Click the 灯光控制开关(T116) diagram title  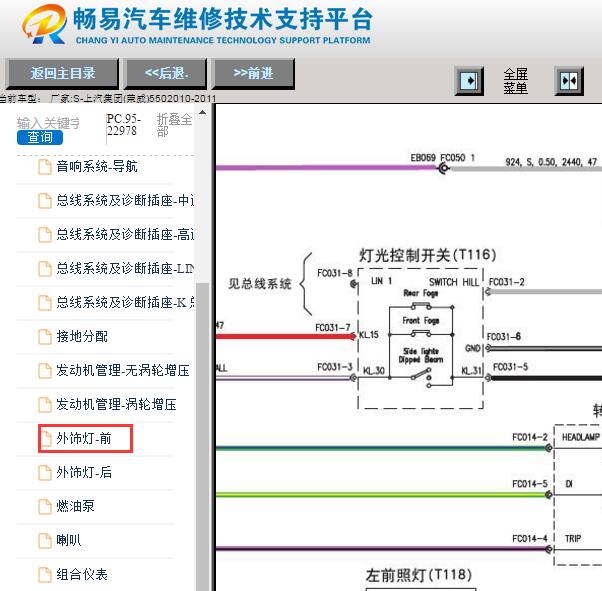coord(427,255)
